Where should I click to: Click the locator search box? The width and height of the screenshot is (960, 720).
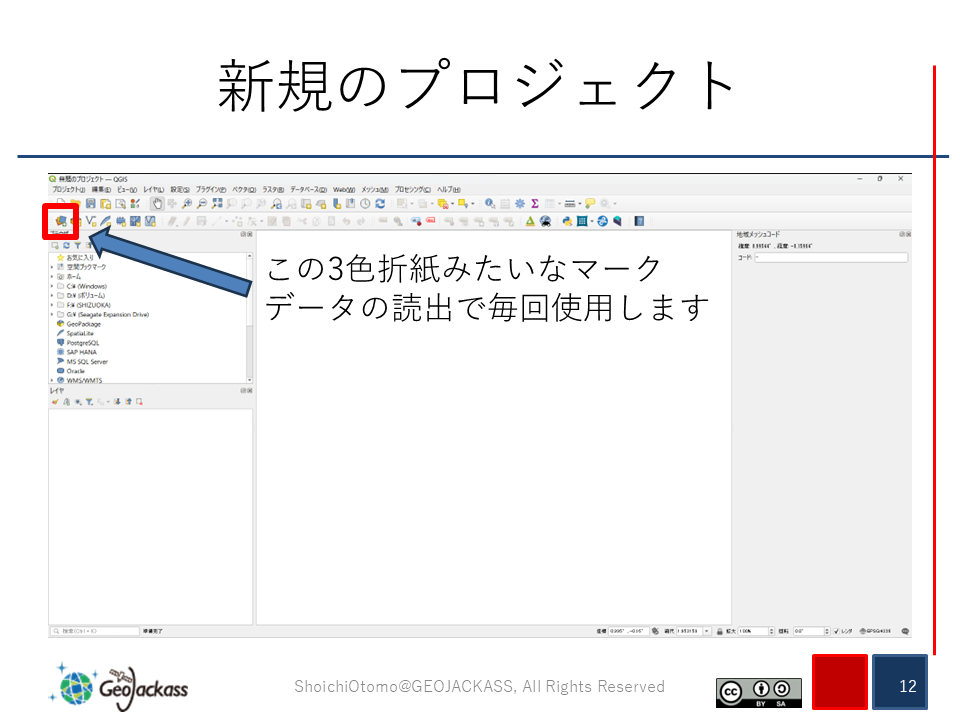click(95, 631)
